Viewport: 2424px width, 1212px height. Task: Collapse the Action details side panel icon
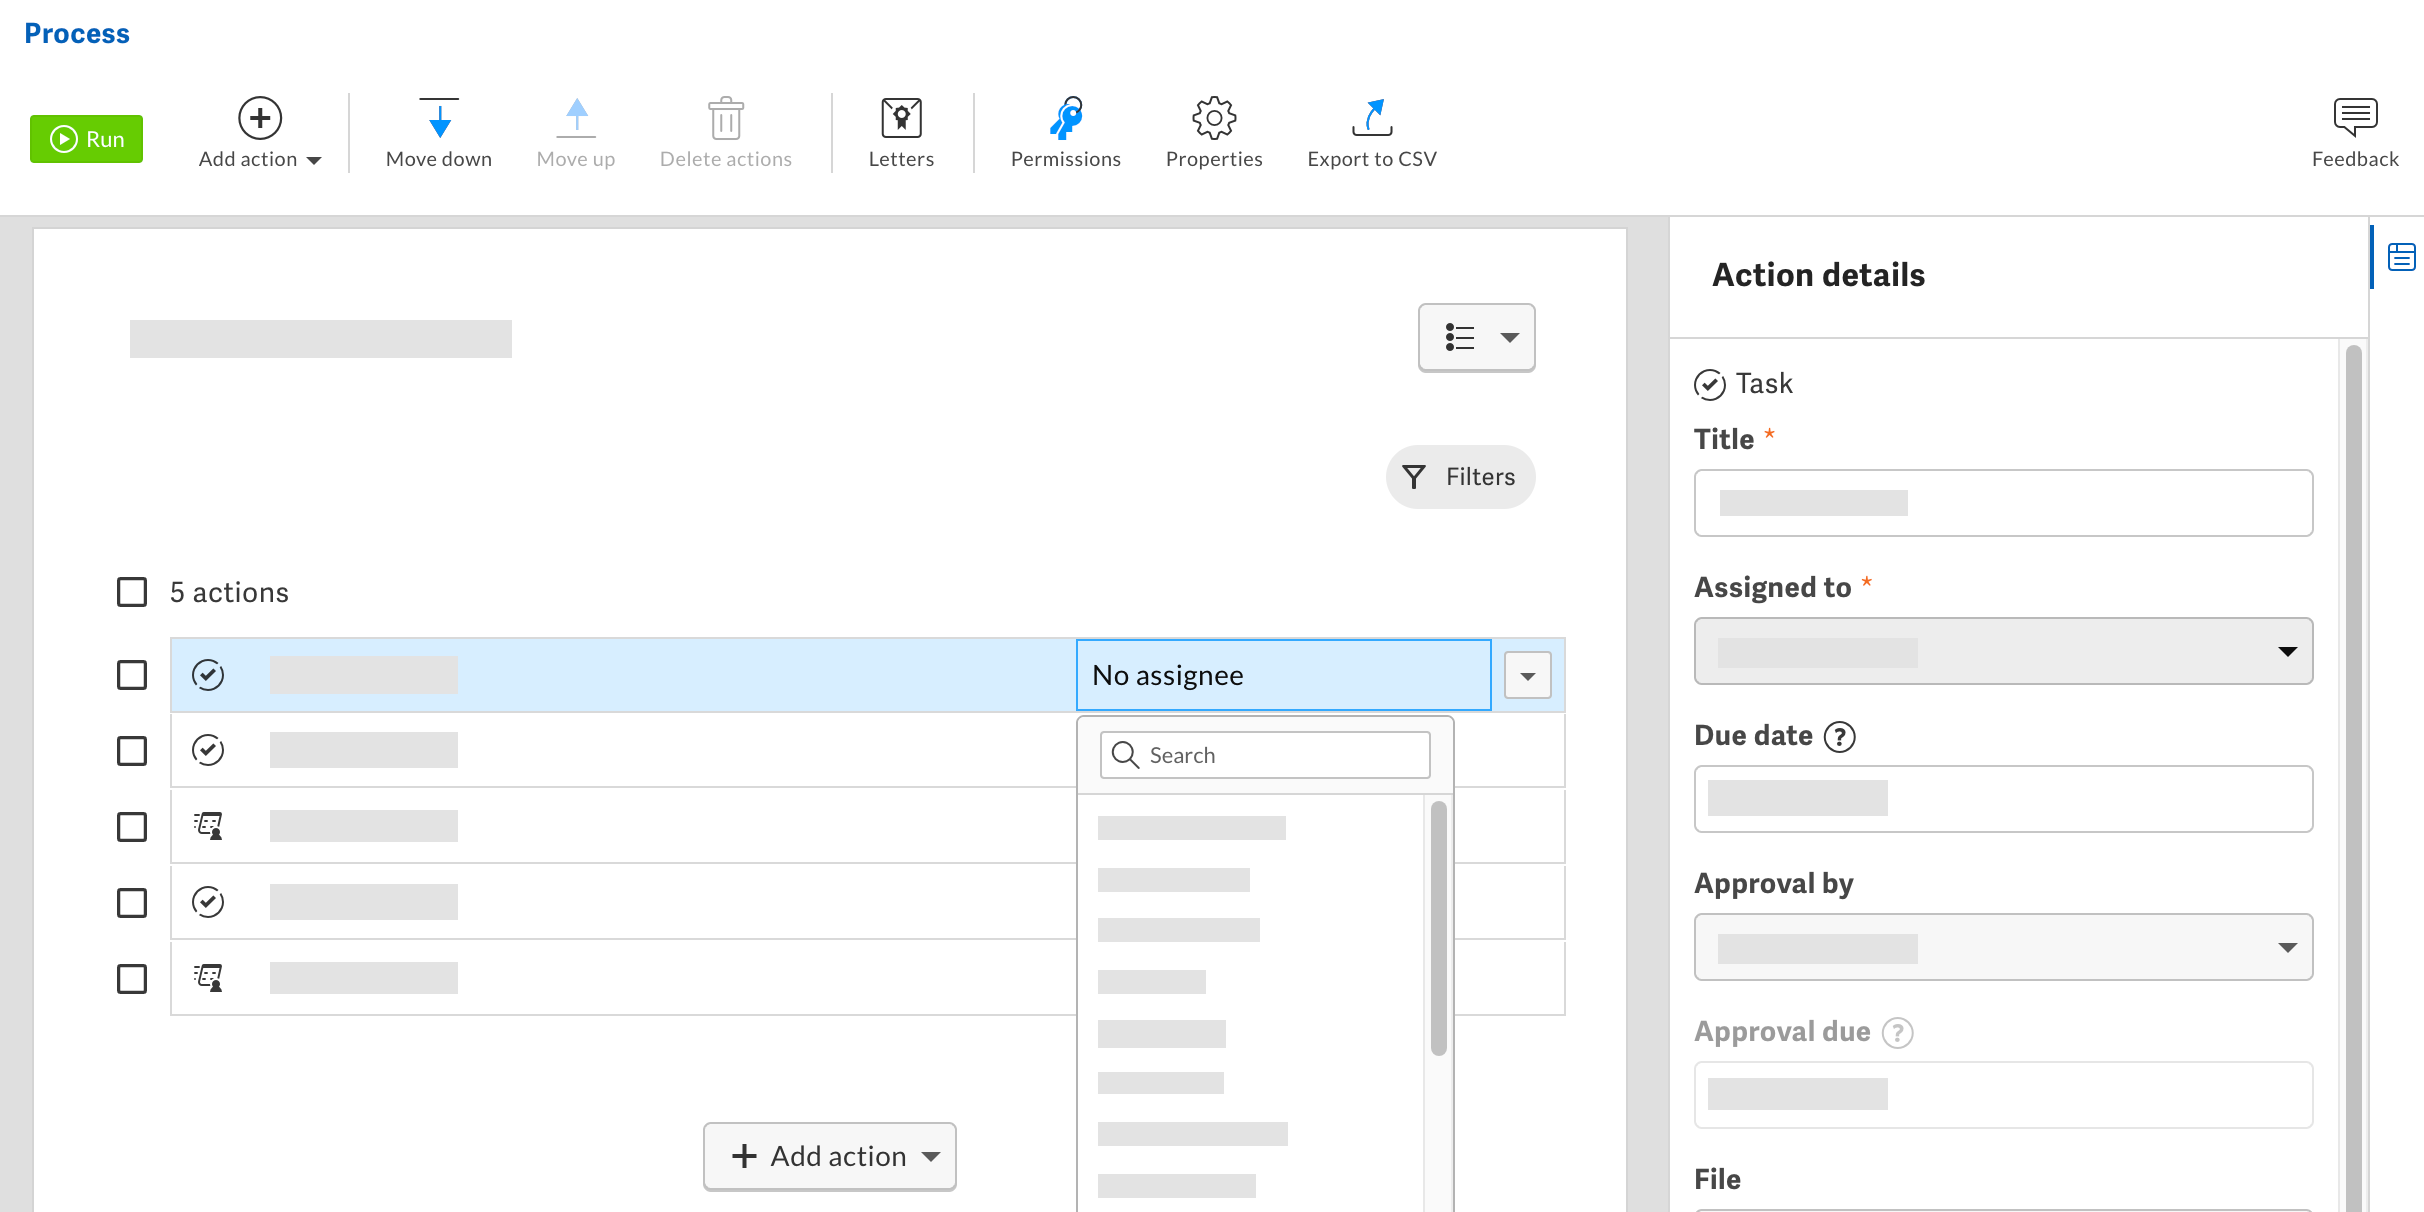pos(2401,256)
